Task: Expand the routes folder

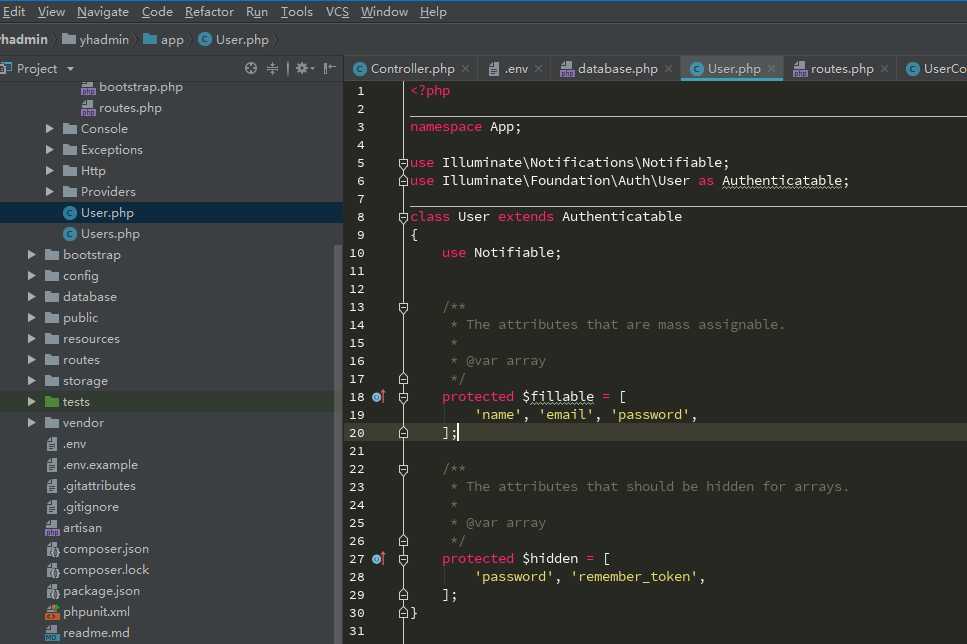Action: point(31,360)
